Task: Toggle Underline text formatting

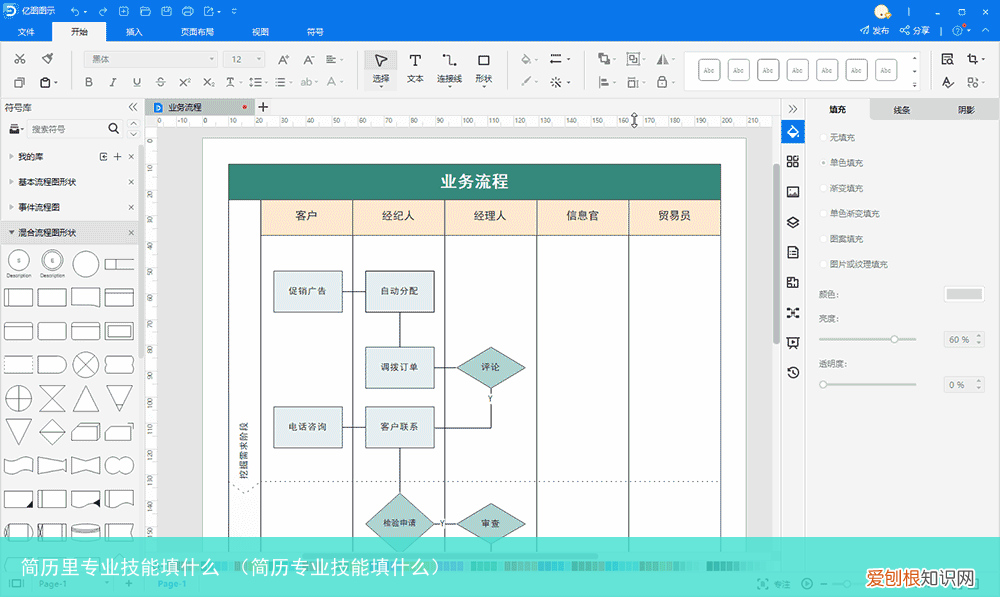Action: [x=136, y=82]
